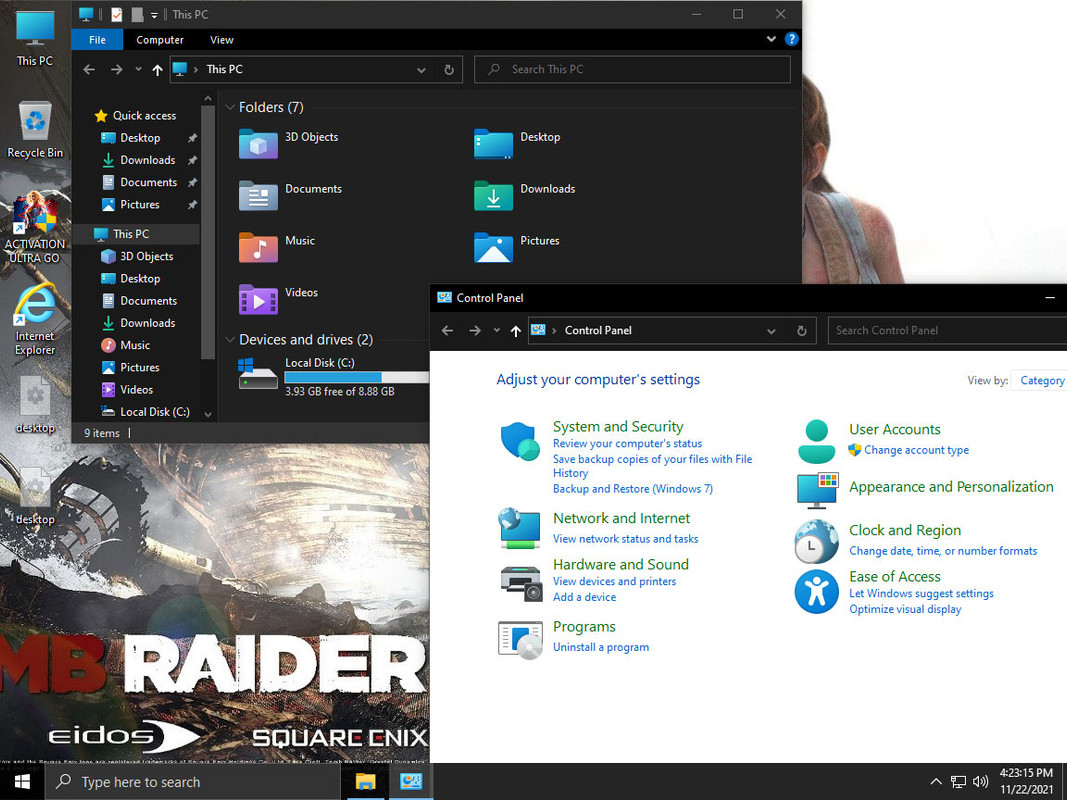Go up one level in This PC explorer
Viewport: 1067px width, 800px height.
(x=157, y=69)
